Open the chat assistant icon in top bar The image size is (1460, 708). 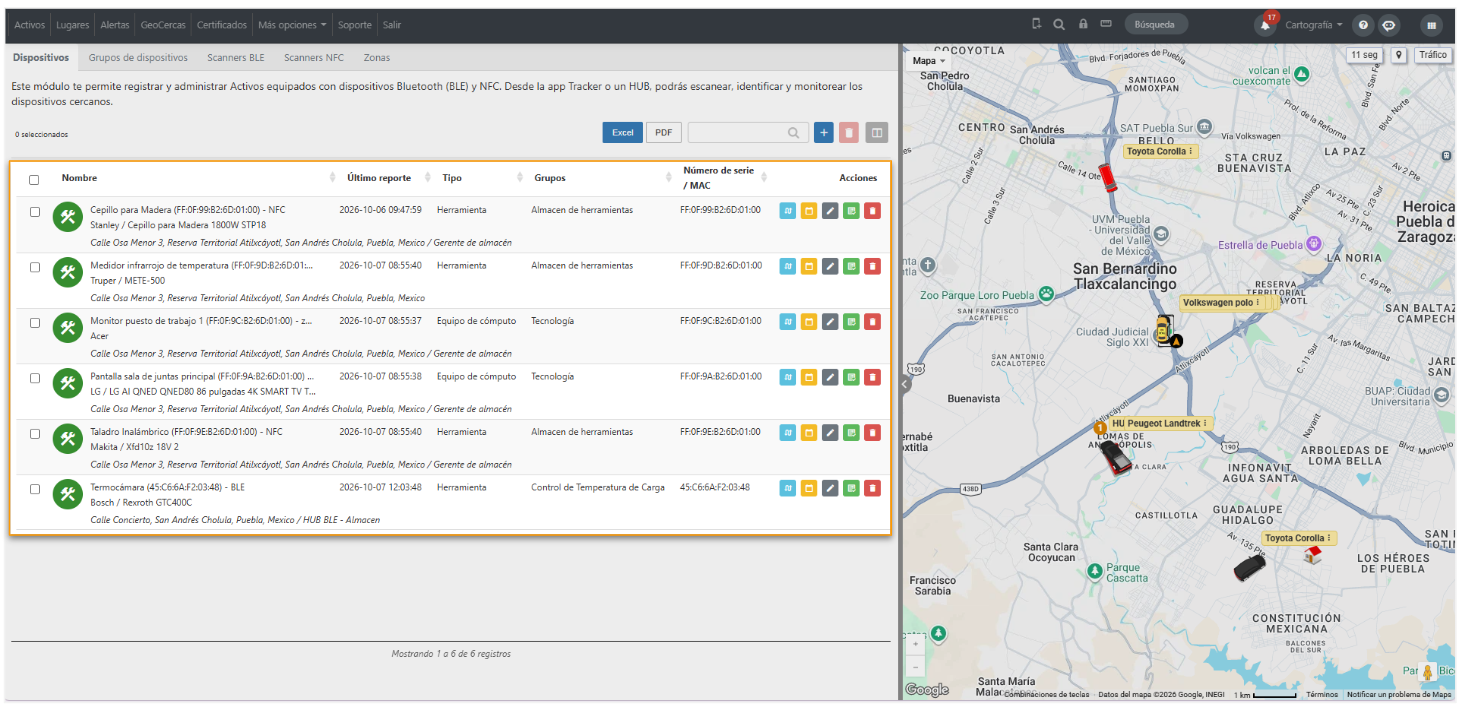[x=1389, y=25]
